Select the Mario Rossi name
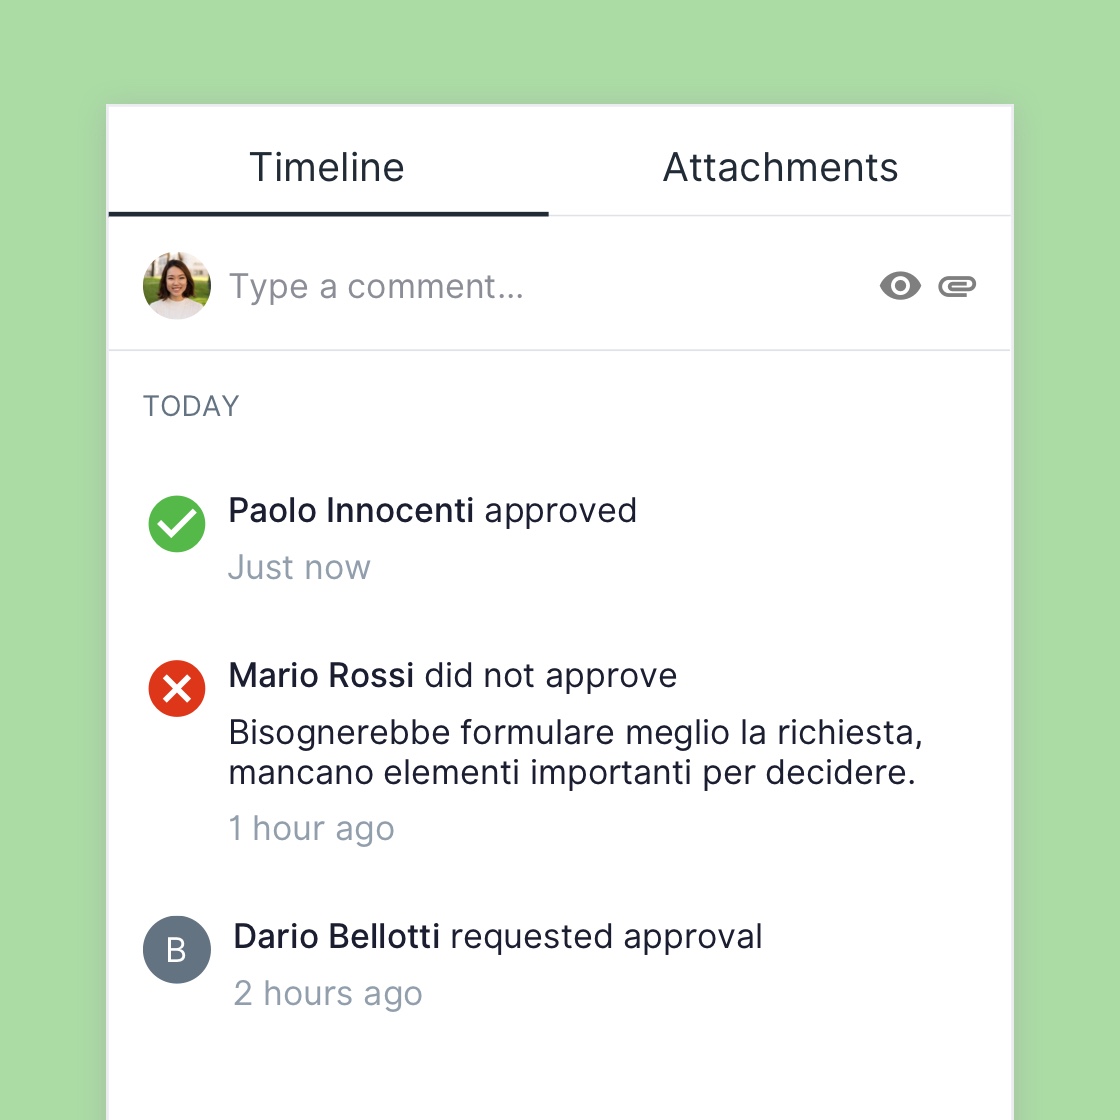 tap(321, 676)
